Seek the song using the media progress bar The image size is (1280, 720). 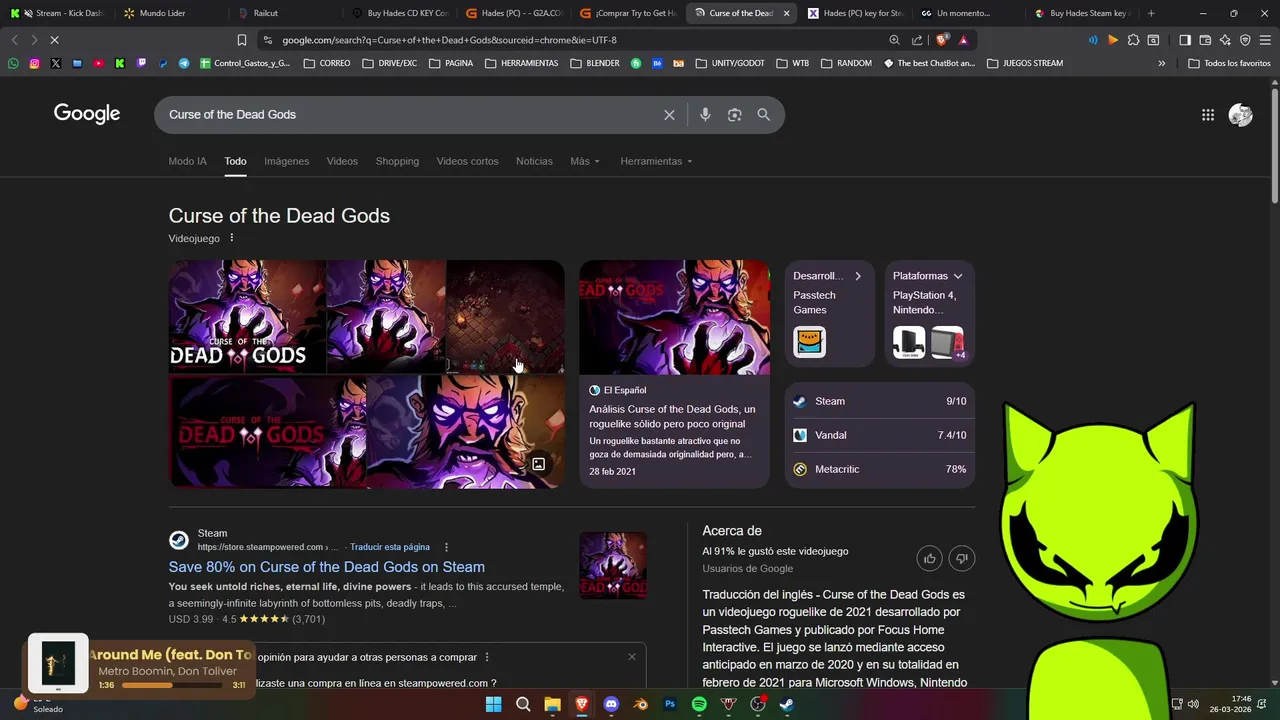172,685
